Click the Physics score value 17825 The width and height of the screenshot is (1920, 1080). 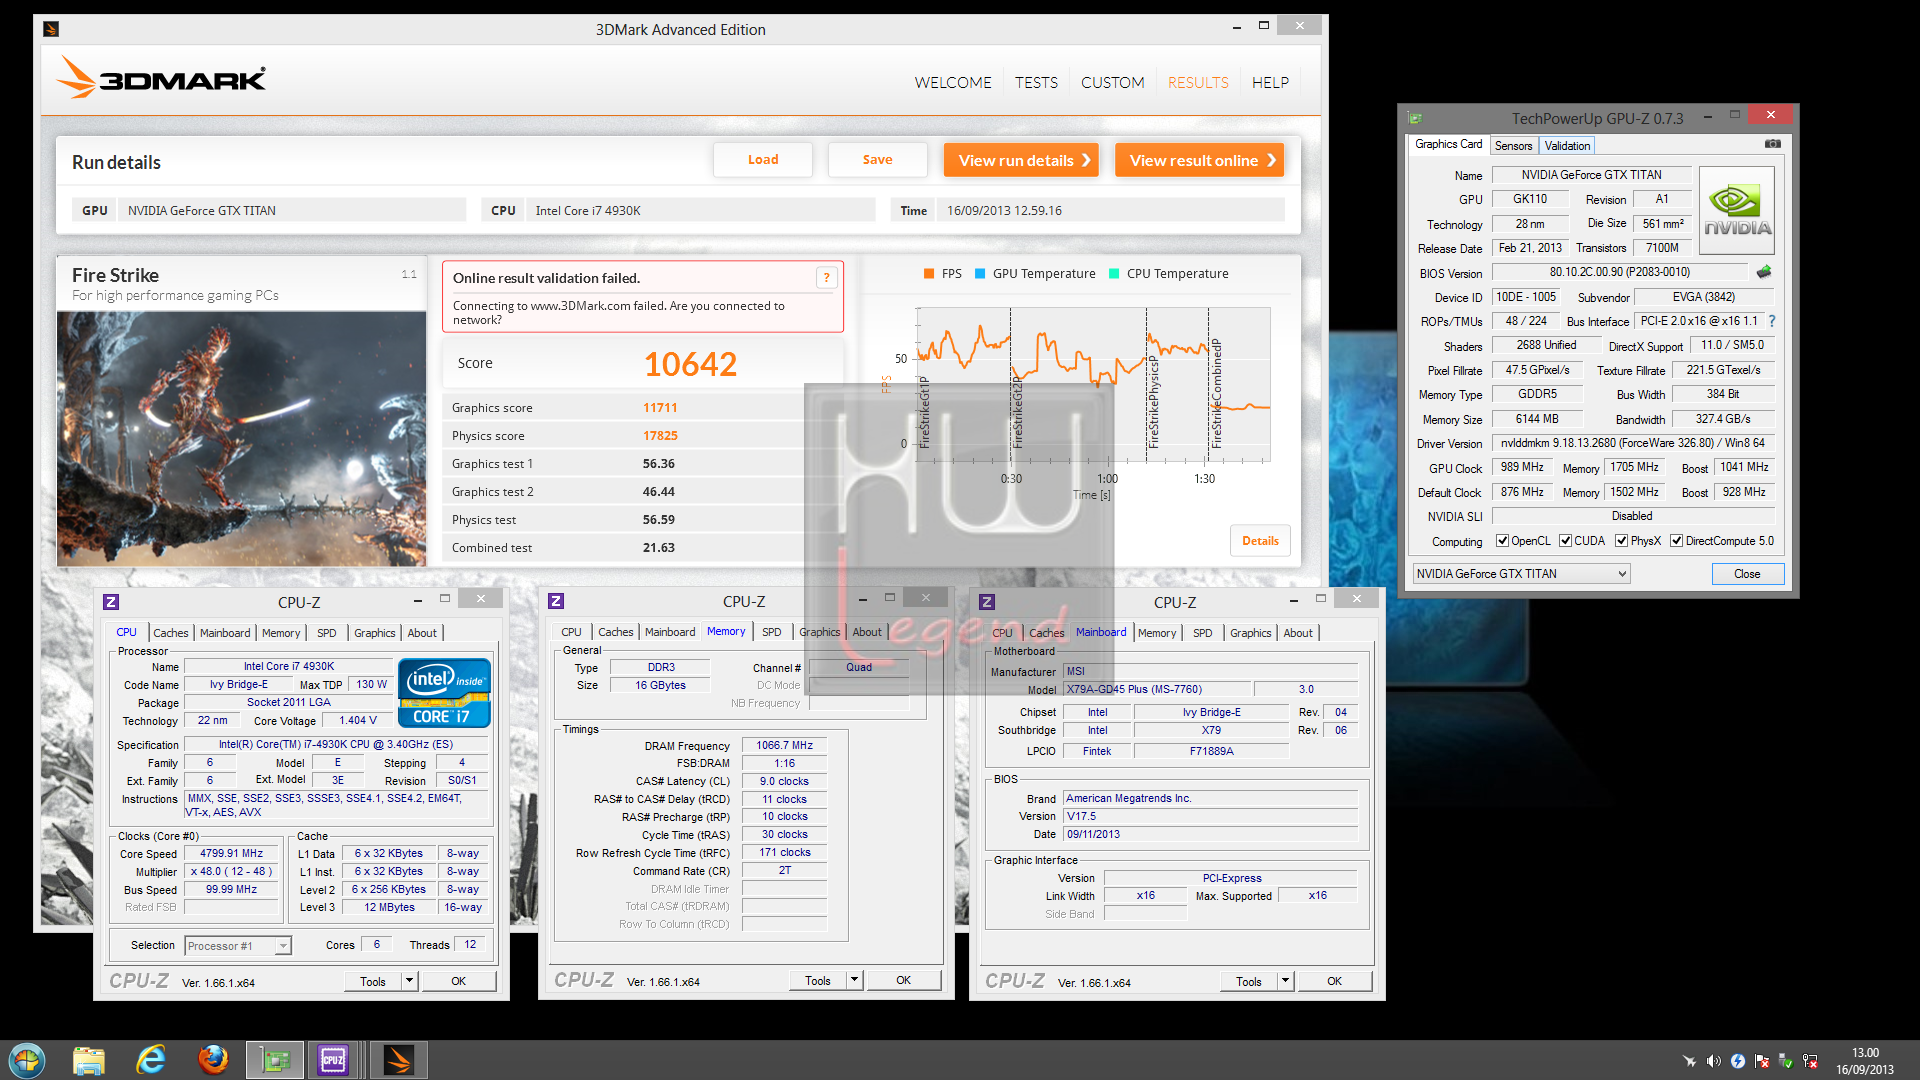[660, 436]
